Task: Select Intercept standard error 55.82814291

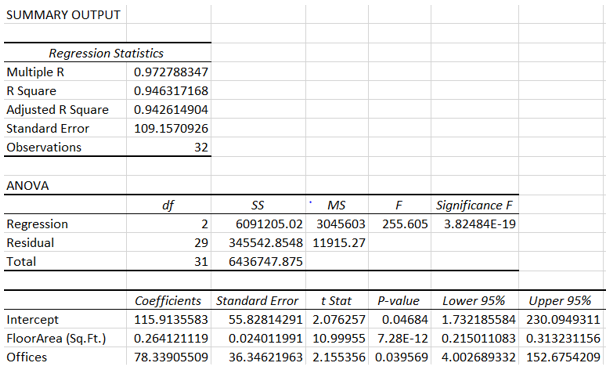Action: click(x=266, y=320)
